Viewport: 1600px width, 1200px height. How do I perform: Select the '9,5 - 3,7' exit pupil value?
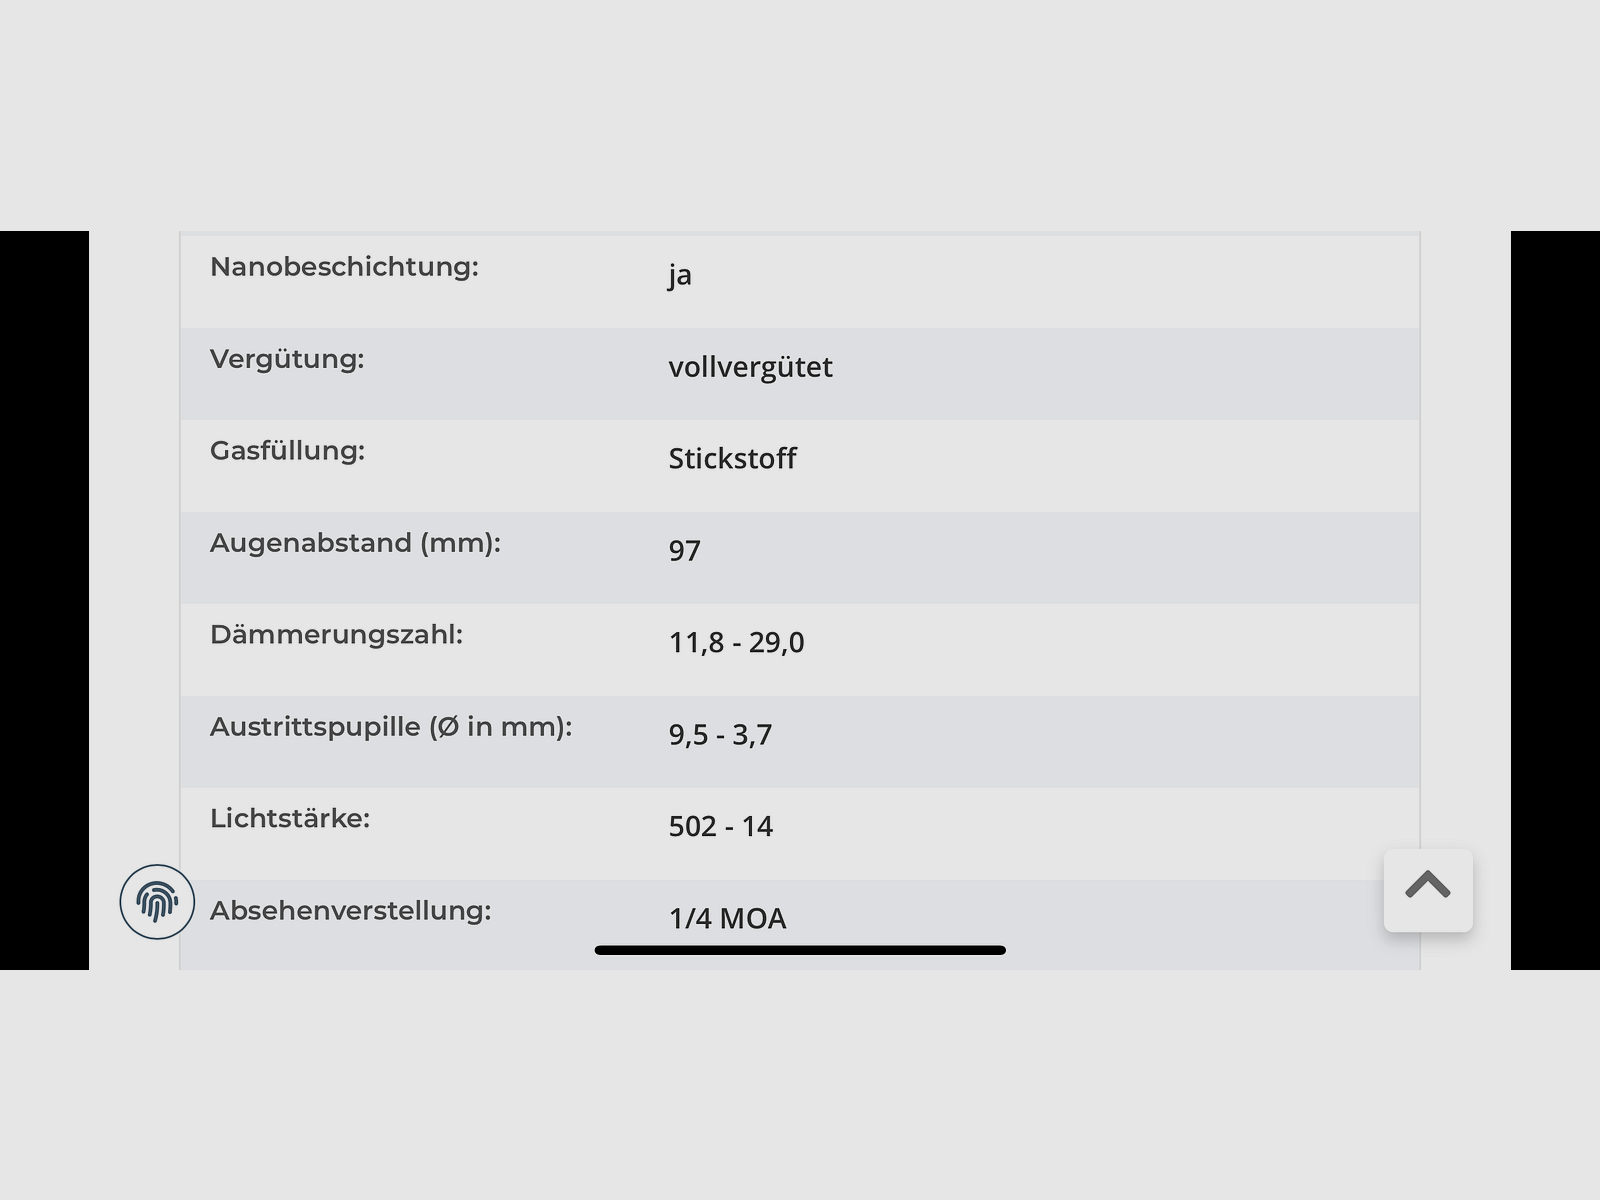point(720,735)
